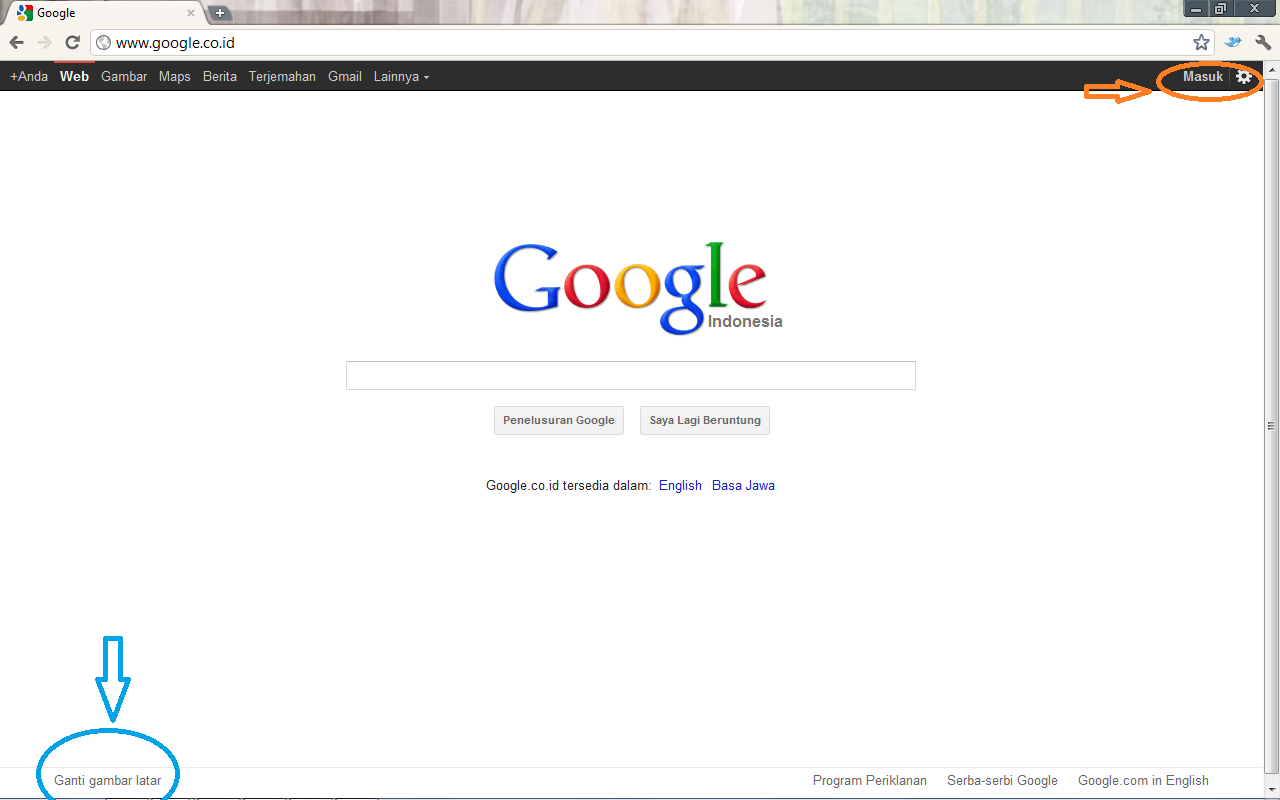The height and width of the screenshot is (800, 1280).
Task: Open Terjemahan translate link
Action: click(x=282, y=76)
